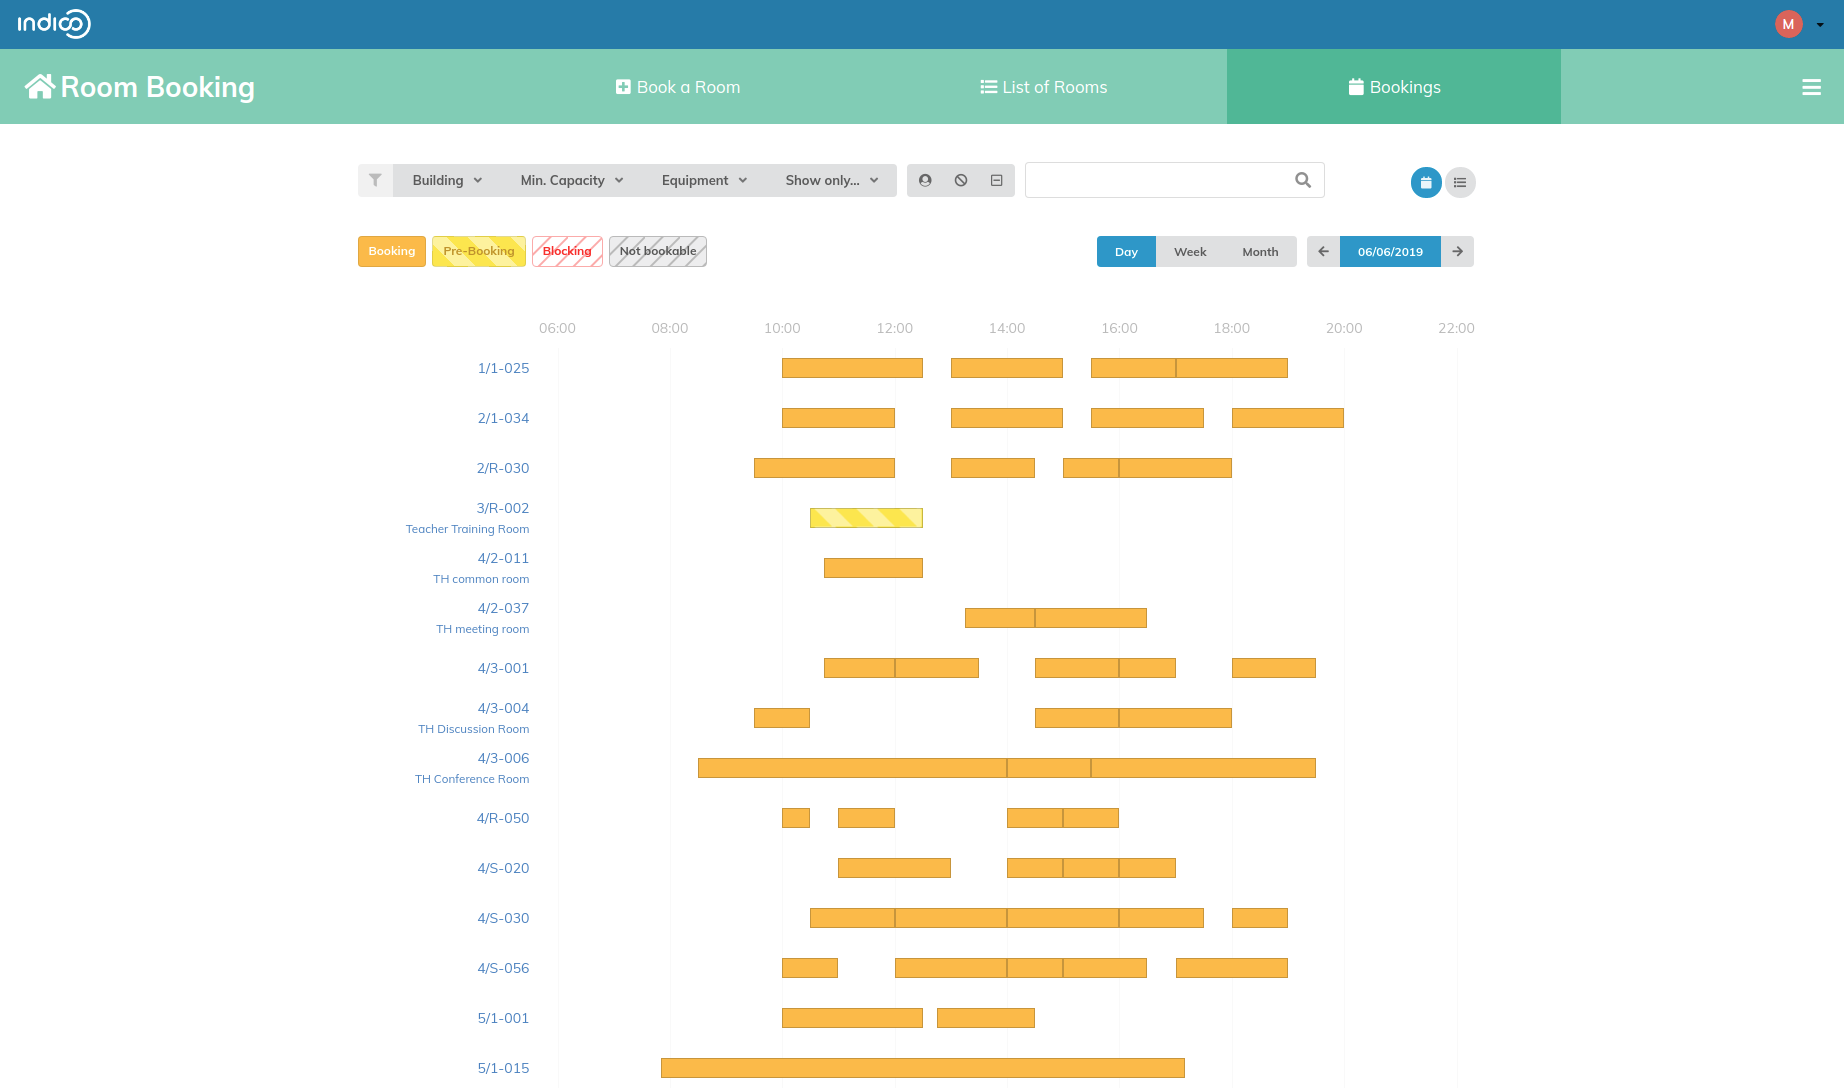Screen dimensions: 1844x1088
Task: Open room 4/3-004 TH Discussion Room
Action: coord(474,718)
